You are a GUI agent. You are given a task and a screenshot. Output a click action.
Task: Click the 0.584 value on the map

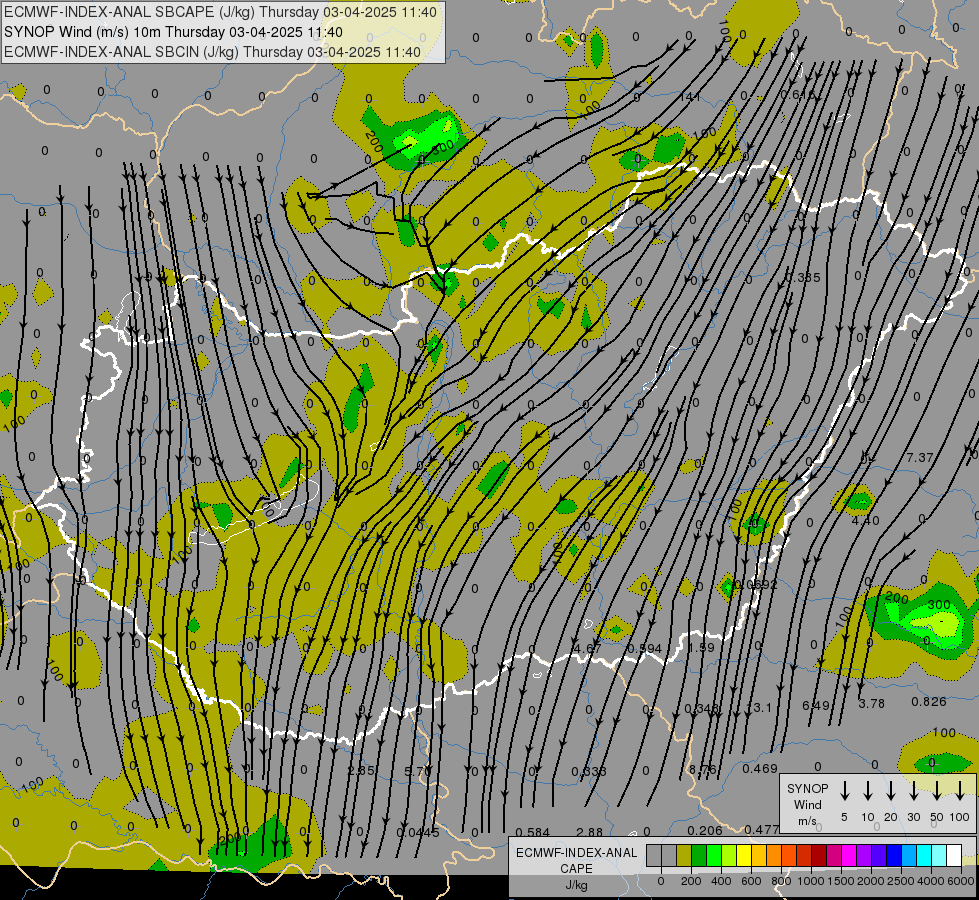(533, 832)
